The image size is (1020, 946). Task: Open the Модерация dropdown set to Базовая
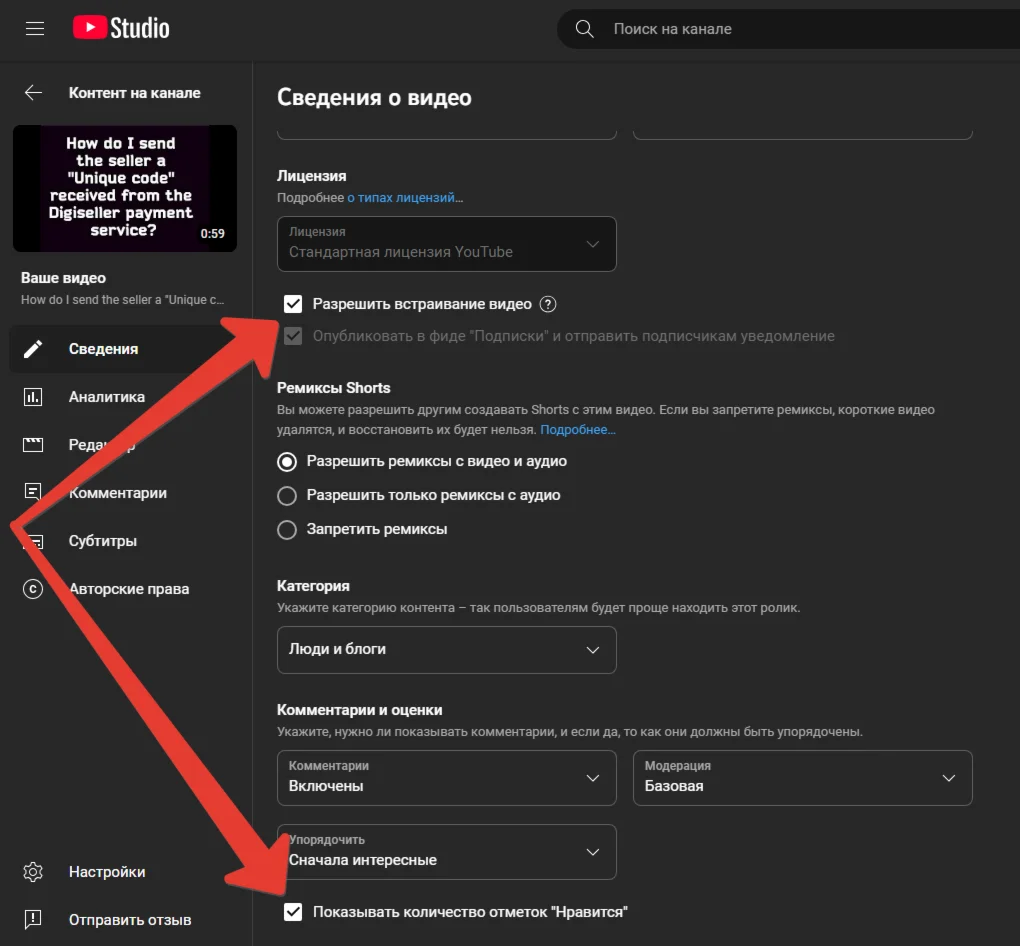[x=802, y=778]
